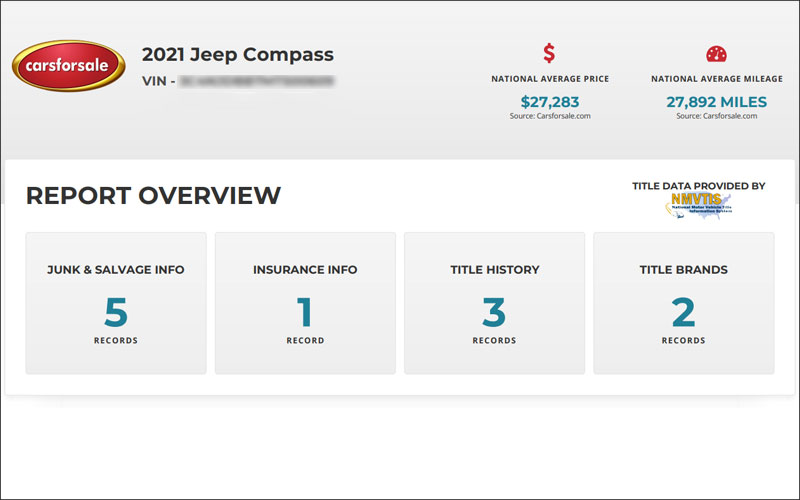This screenshot has width=800, height=500.
Task: Click the Title Data Provided By text
Action: (699, 186)
